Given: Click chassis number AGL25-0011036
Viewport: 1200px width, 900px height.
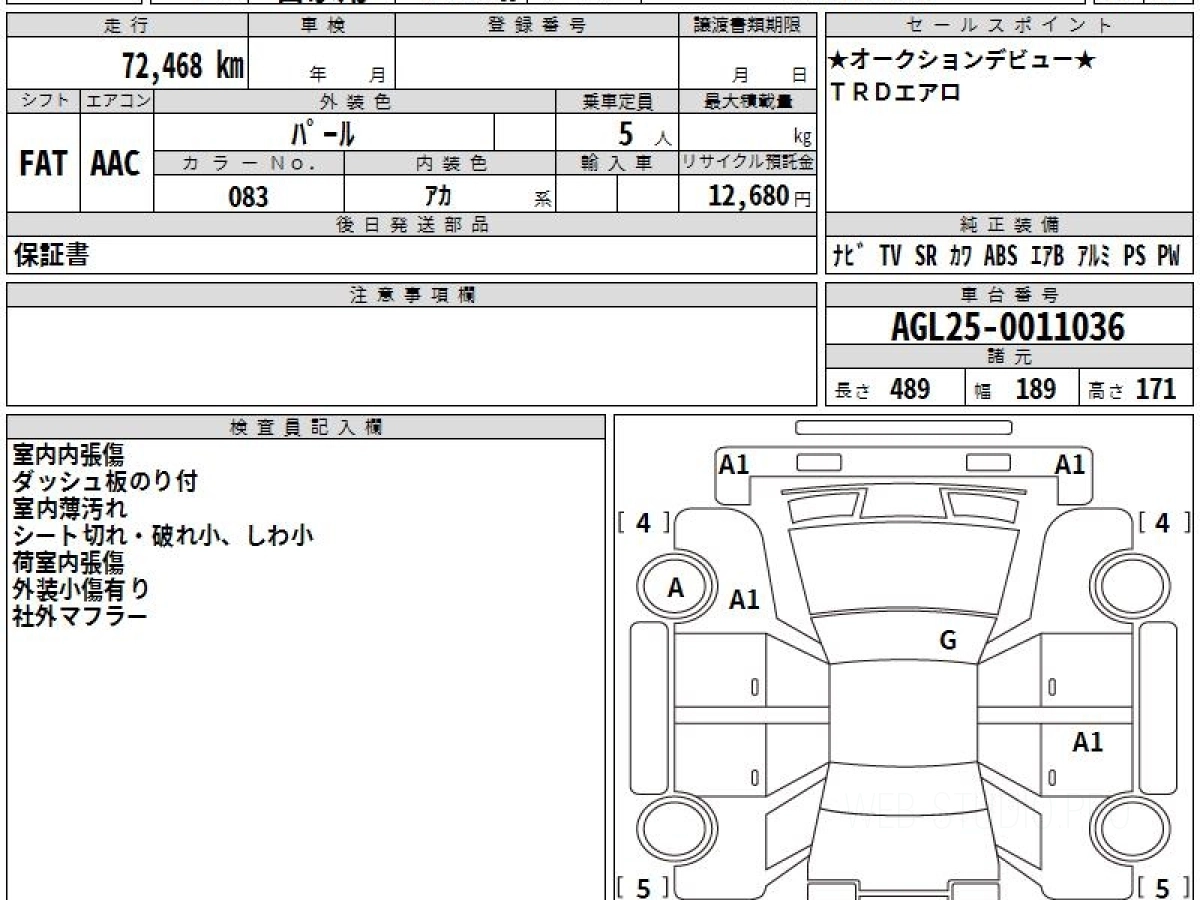Looking at the screenshot, I should pos(1008,326).
